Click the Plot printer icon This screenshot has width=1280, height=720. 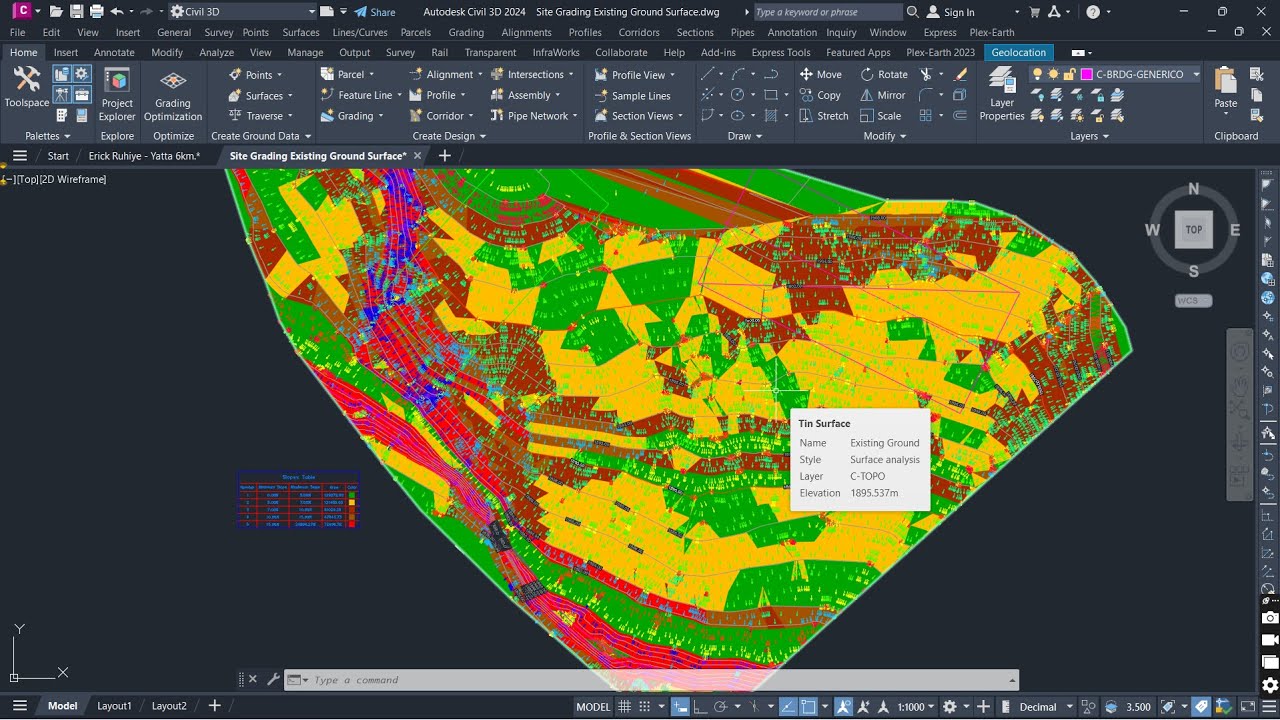point(97,12)
